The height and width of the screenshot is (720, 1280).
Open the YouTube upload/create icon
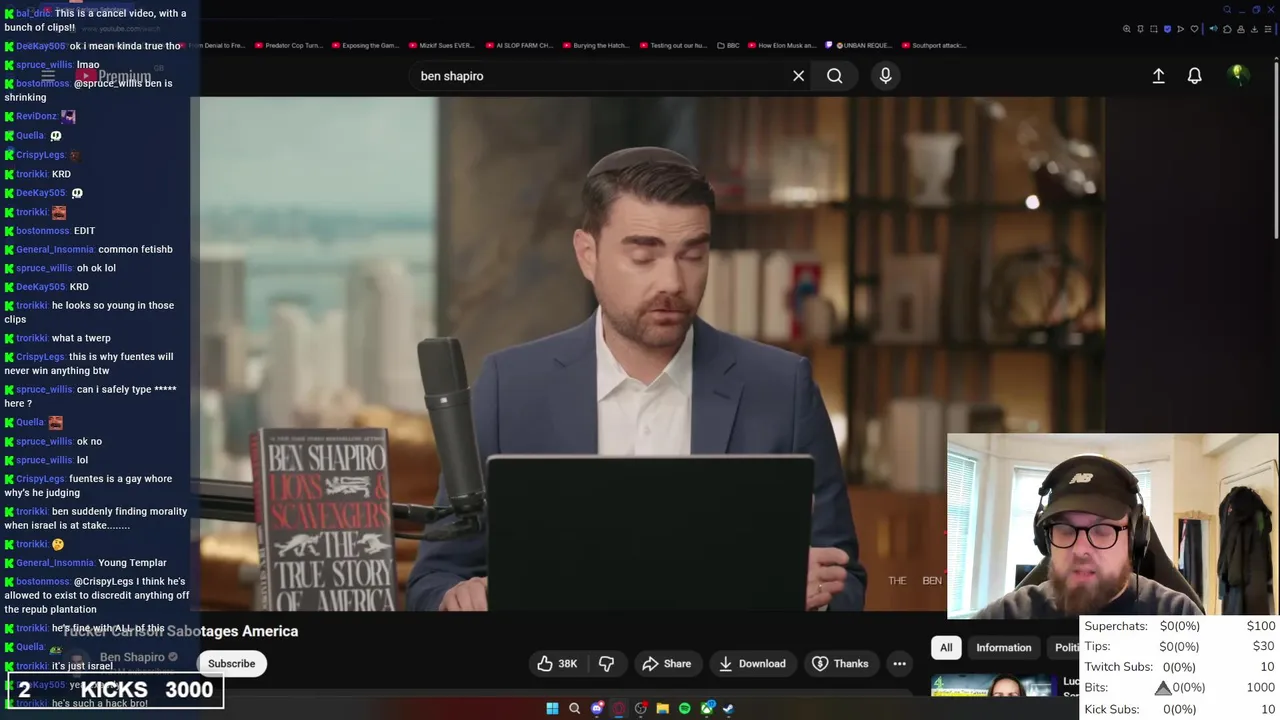point(1158,76)
